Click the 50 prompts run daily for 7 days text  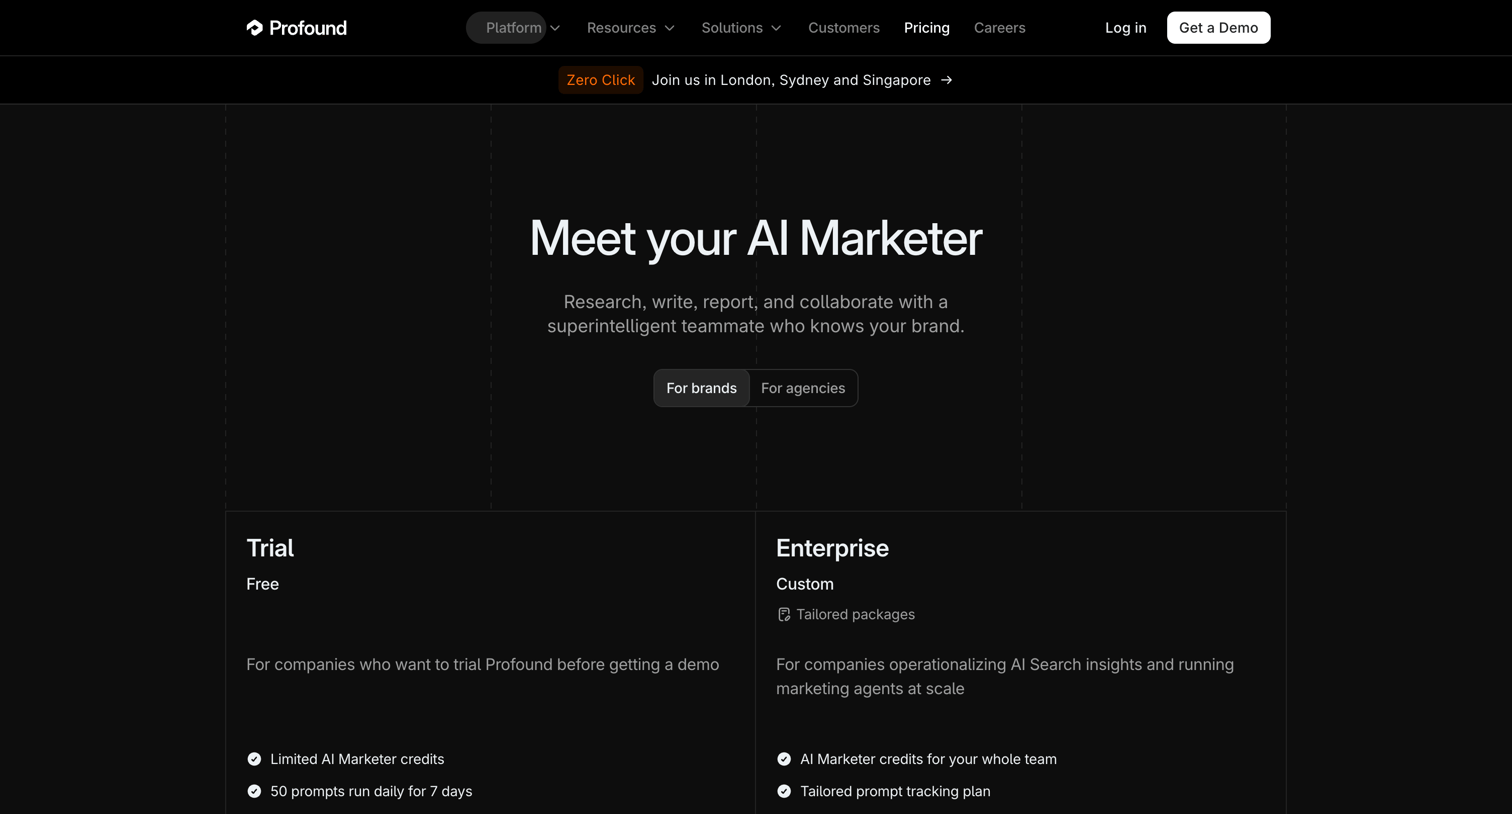coord(371,791)
